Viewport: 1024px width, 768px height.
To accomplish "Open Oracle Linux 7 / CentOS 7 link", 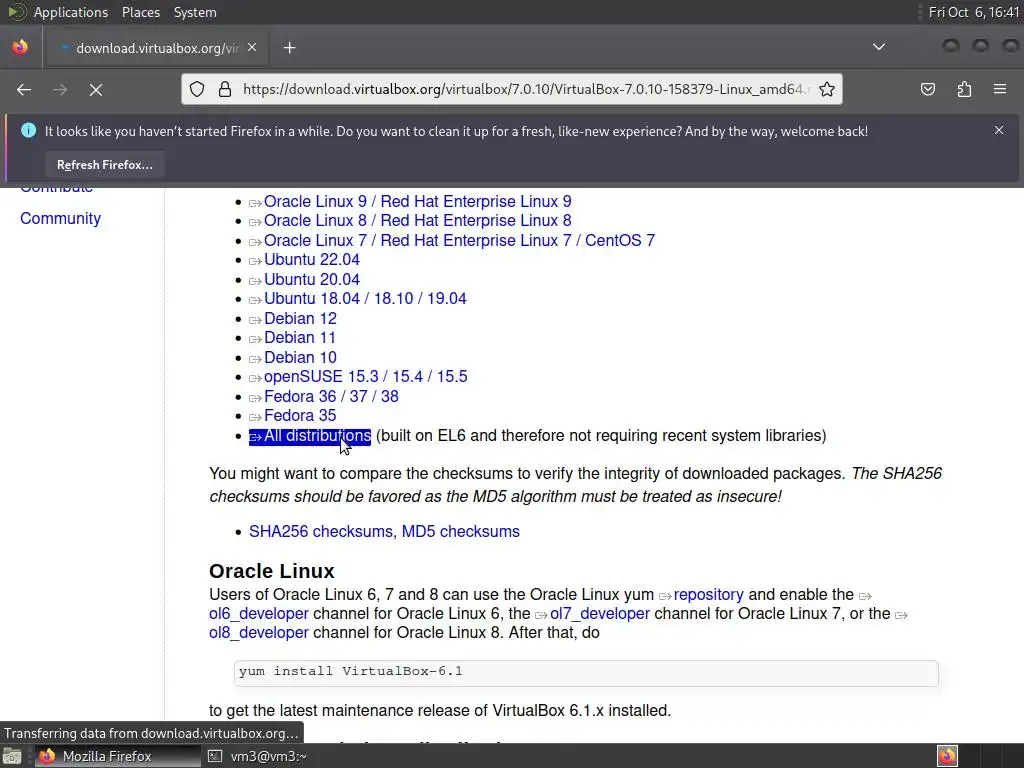I will pos(459,240).
